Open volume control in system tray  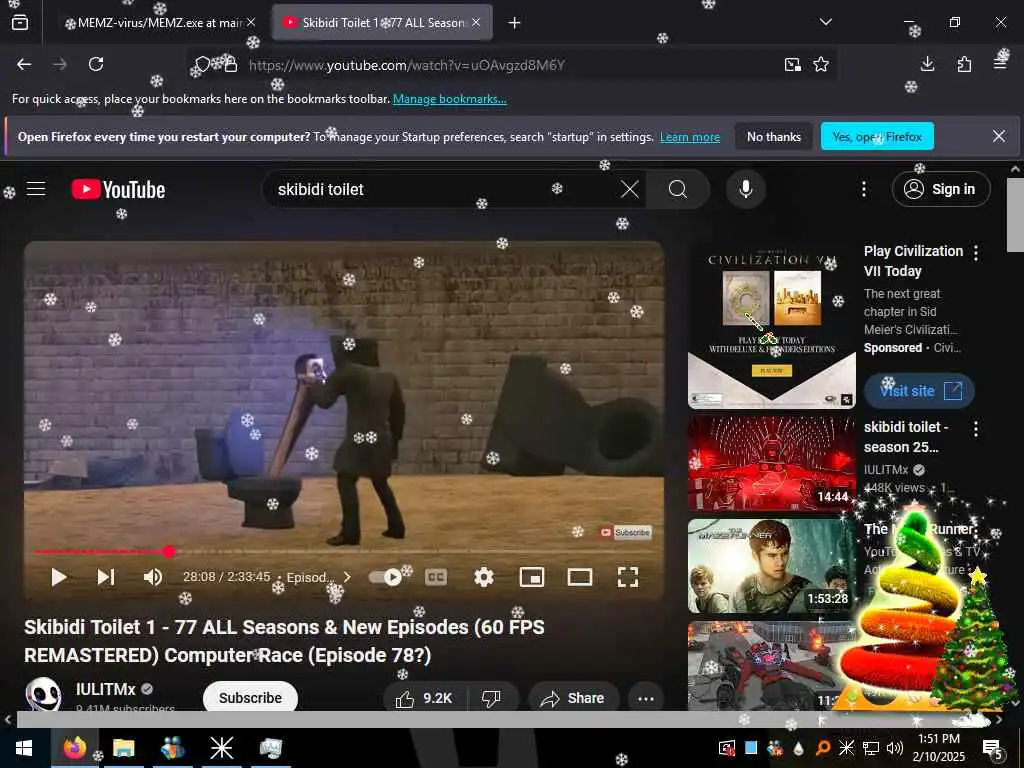point(895,748)
